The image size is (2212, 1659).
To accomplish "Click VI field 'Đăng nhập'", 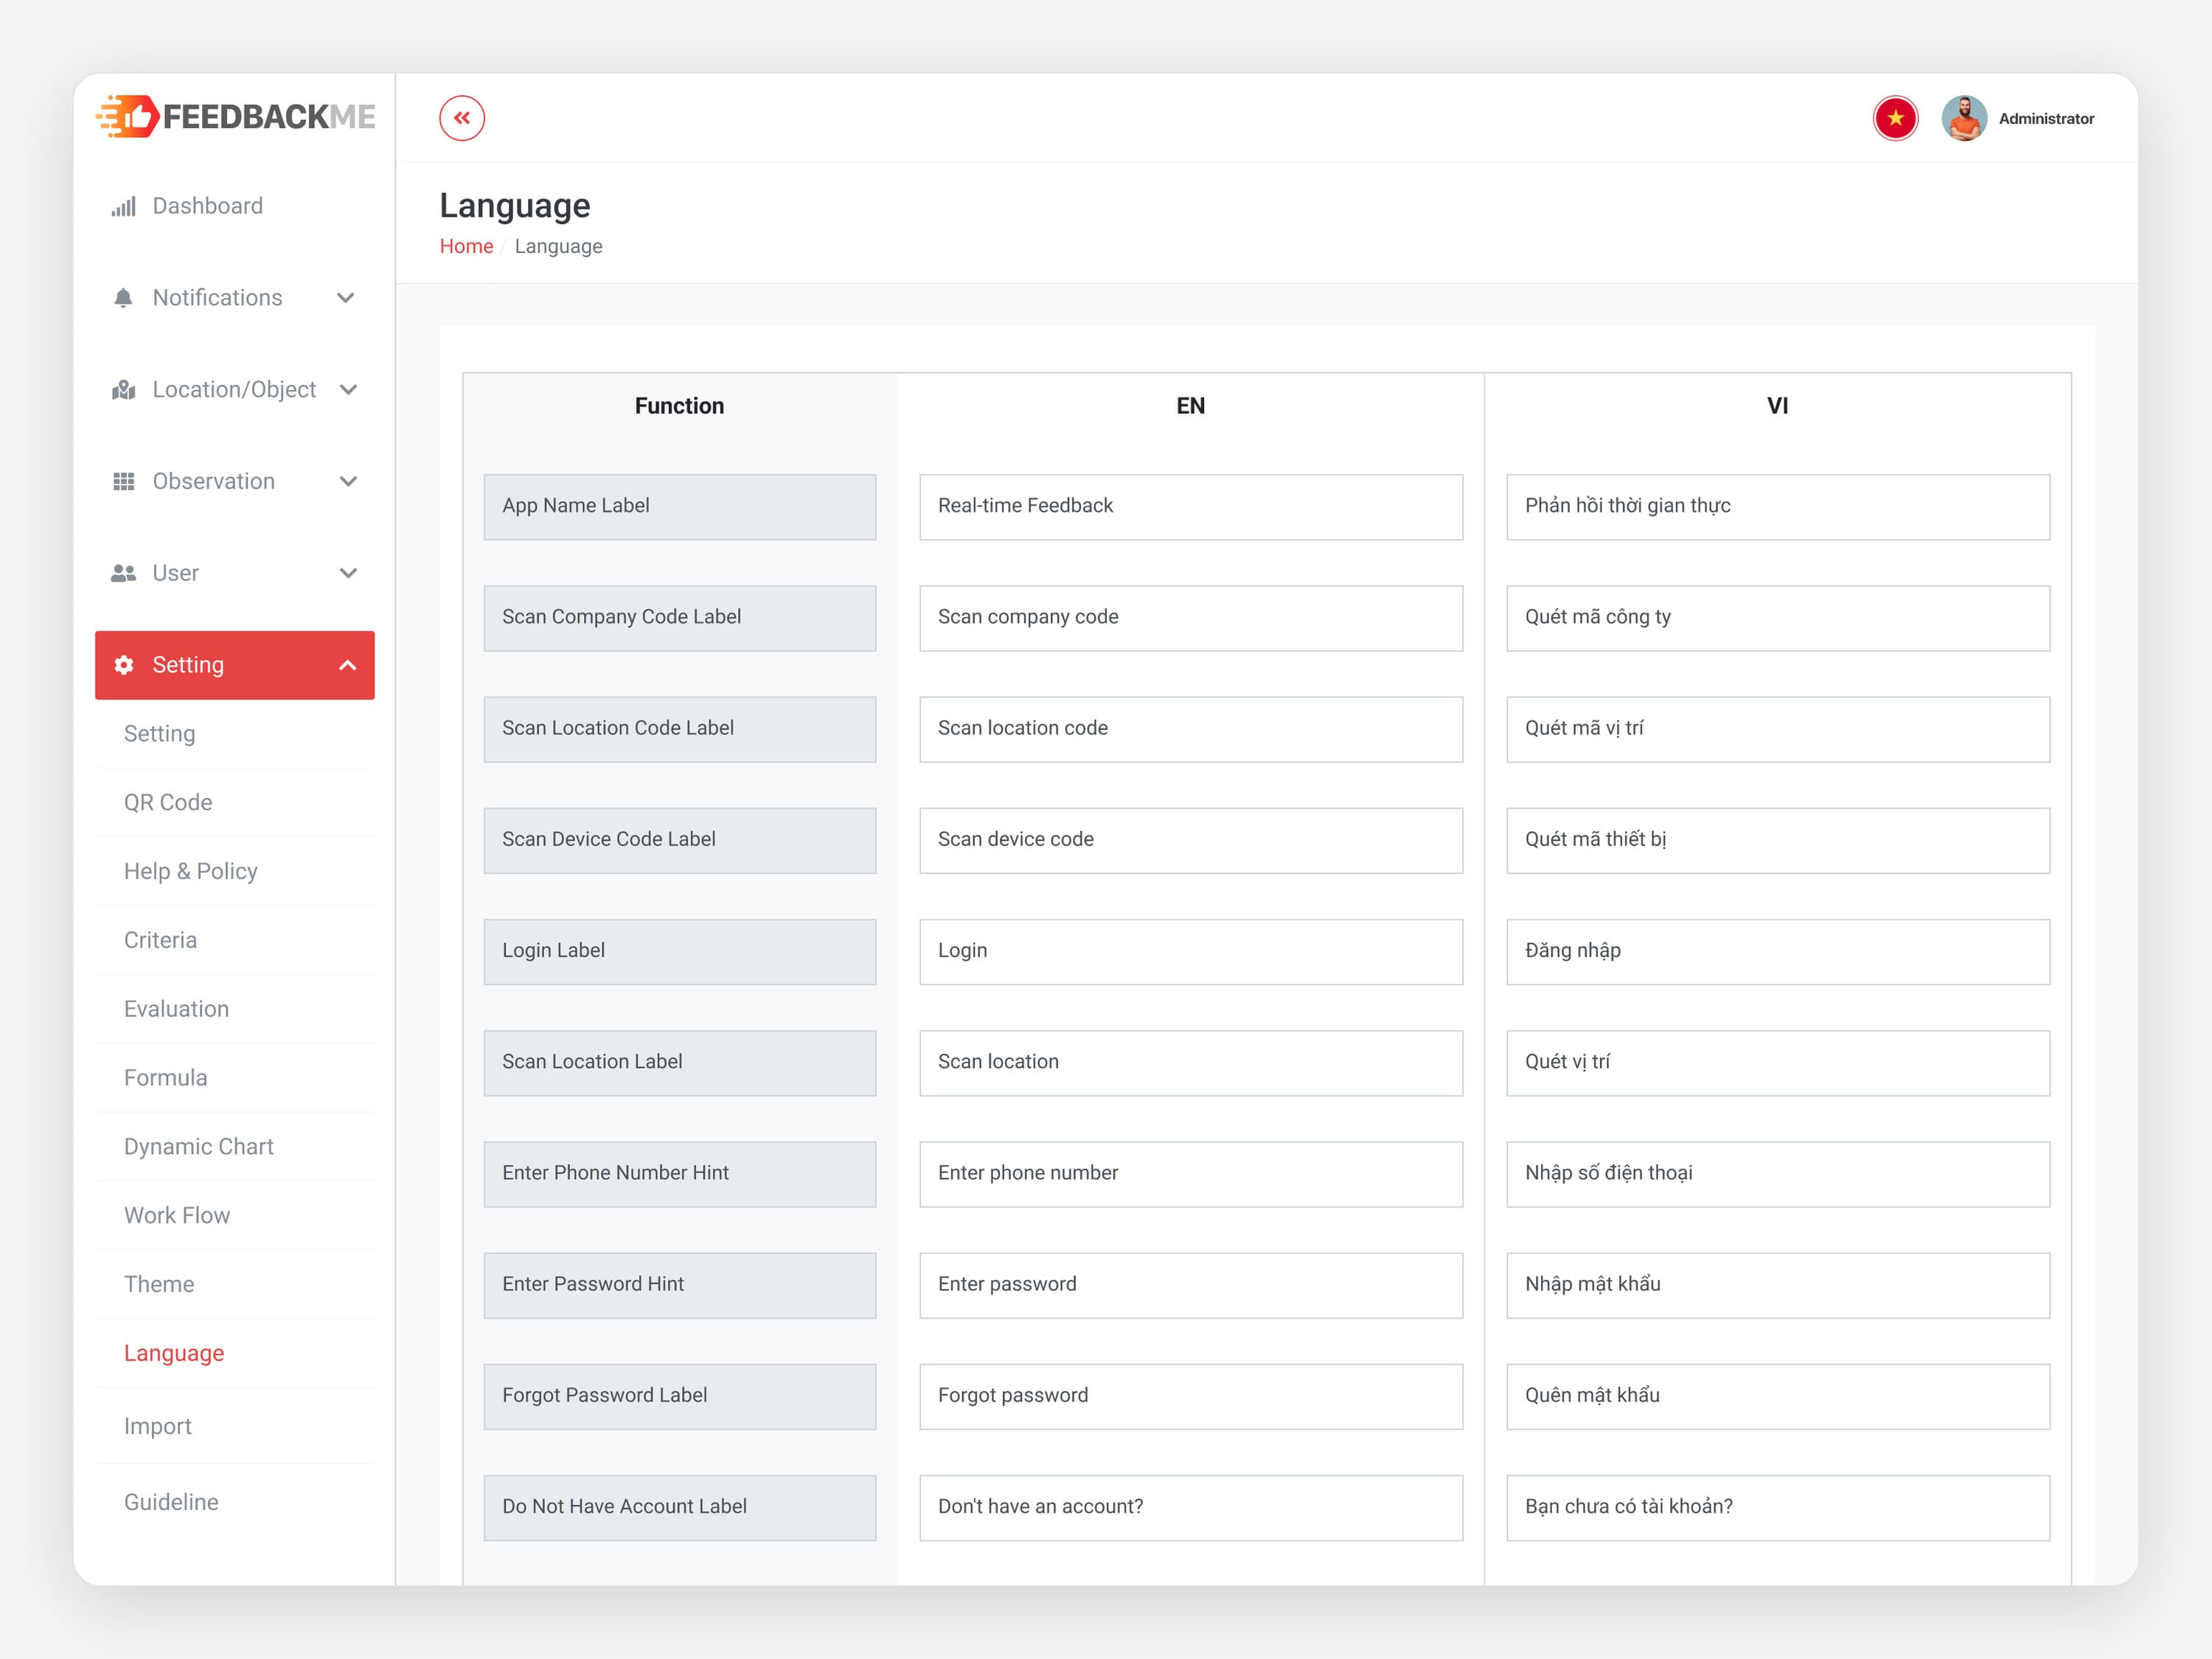I will click(1777, 952).
